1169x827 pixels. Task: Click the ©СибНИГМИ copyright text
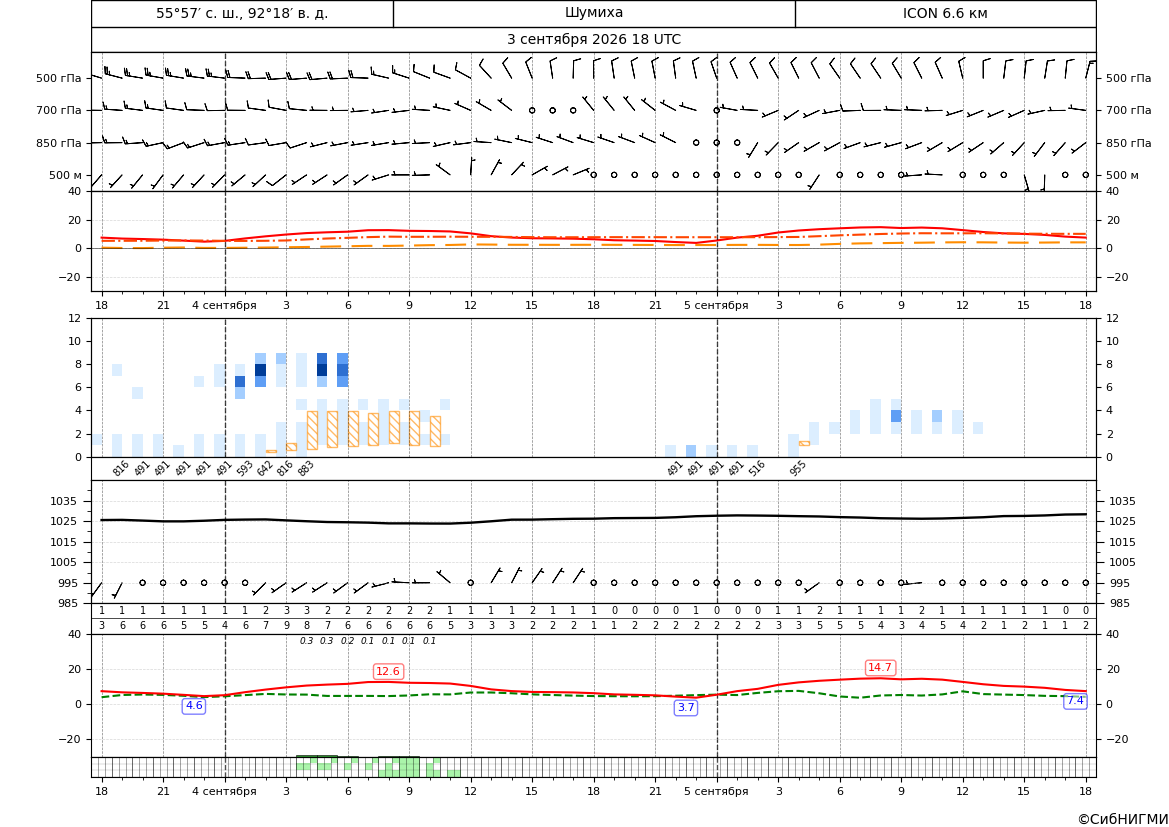click(1123, 819)
